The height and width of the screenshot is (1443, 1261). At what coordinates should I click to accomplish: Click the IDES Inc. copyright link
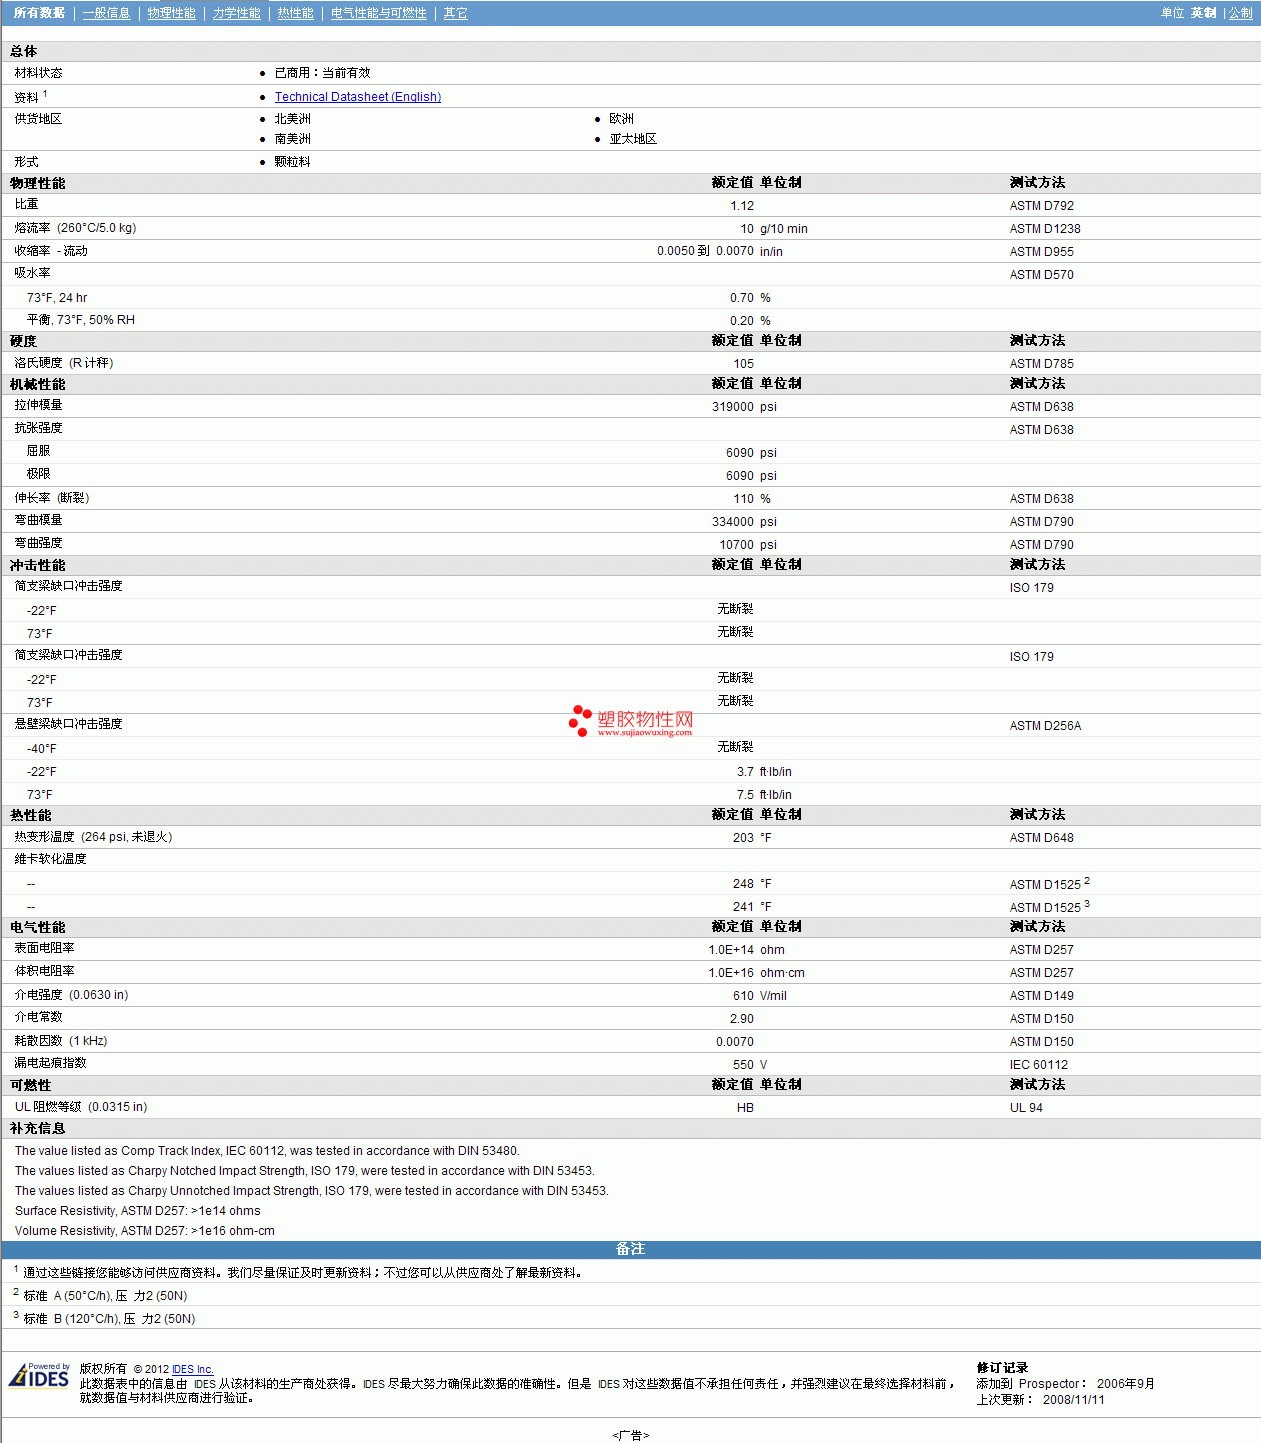point(192,1369)
